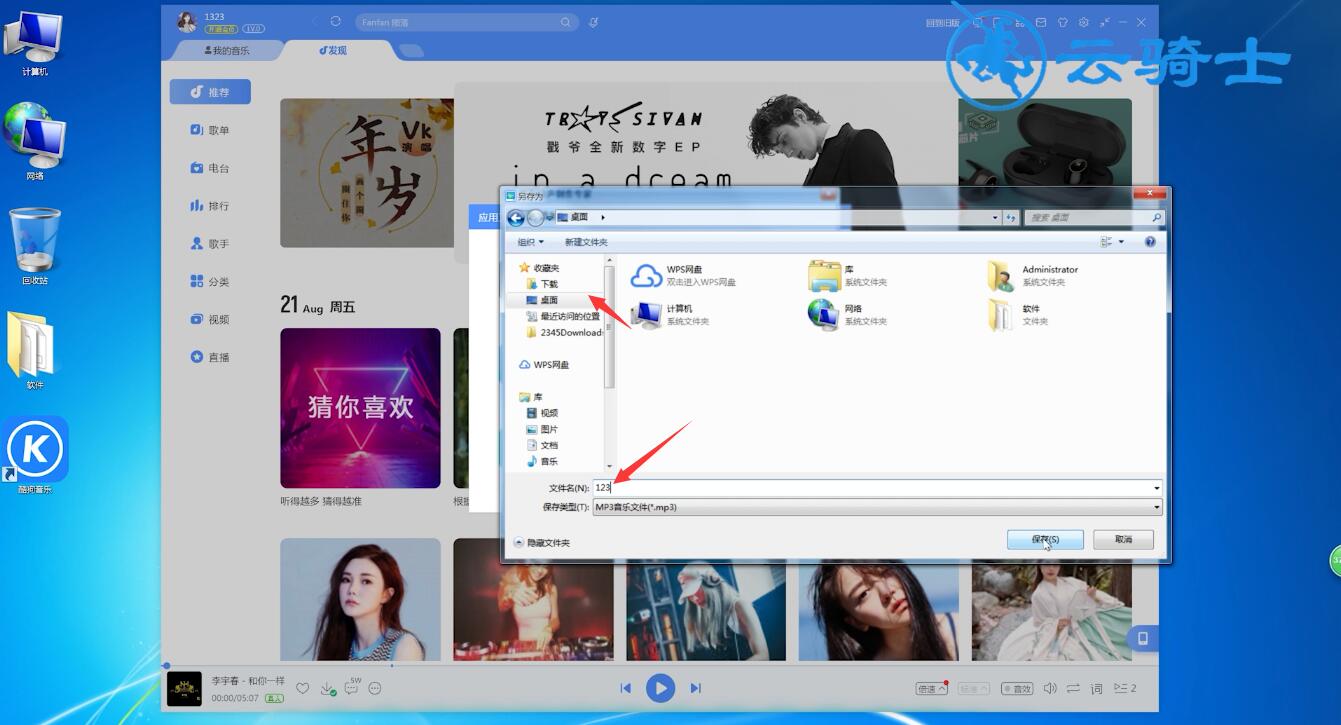The width and height of the screenshot is (1341, 725).
Task: Select 网络 in the file list
Action: point(848,315)
